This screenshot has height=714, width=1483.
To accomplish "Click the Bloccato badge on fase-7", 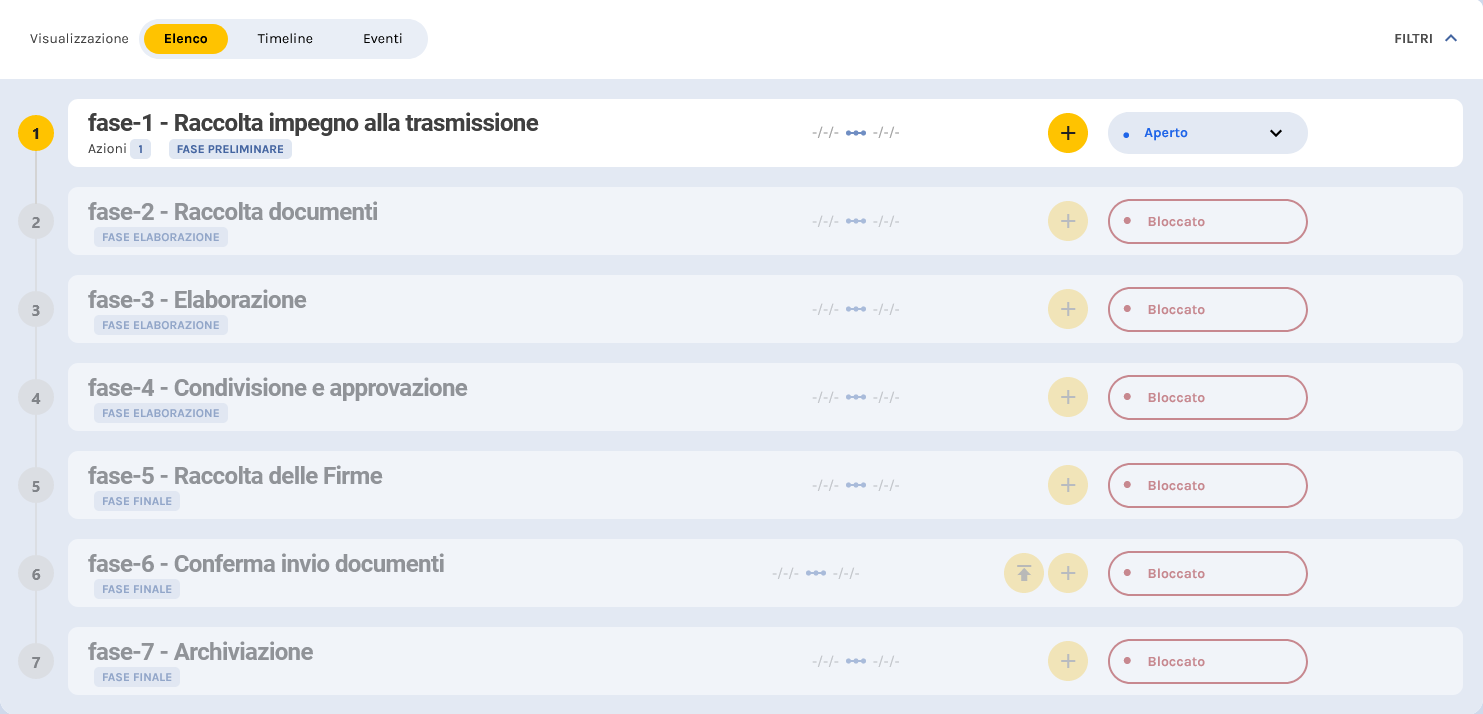I will (x=1207, y=661).
